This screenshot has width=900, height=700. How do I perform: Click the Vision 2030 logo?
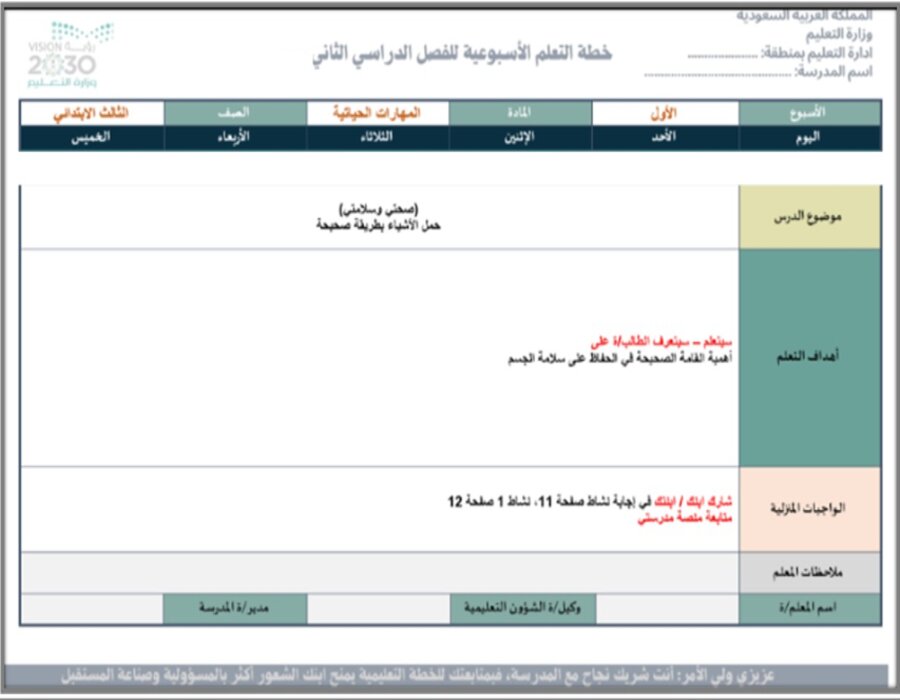coord(70,55)
